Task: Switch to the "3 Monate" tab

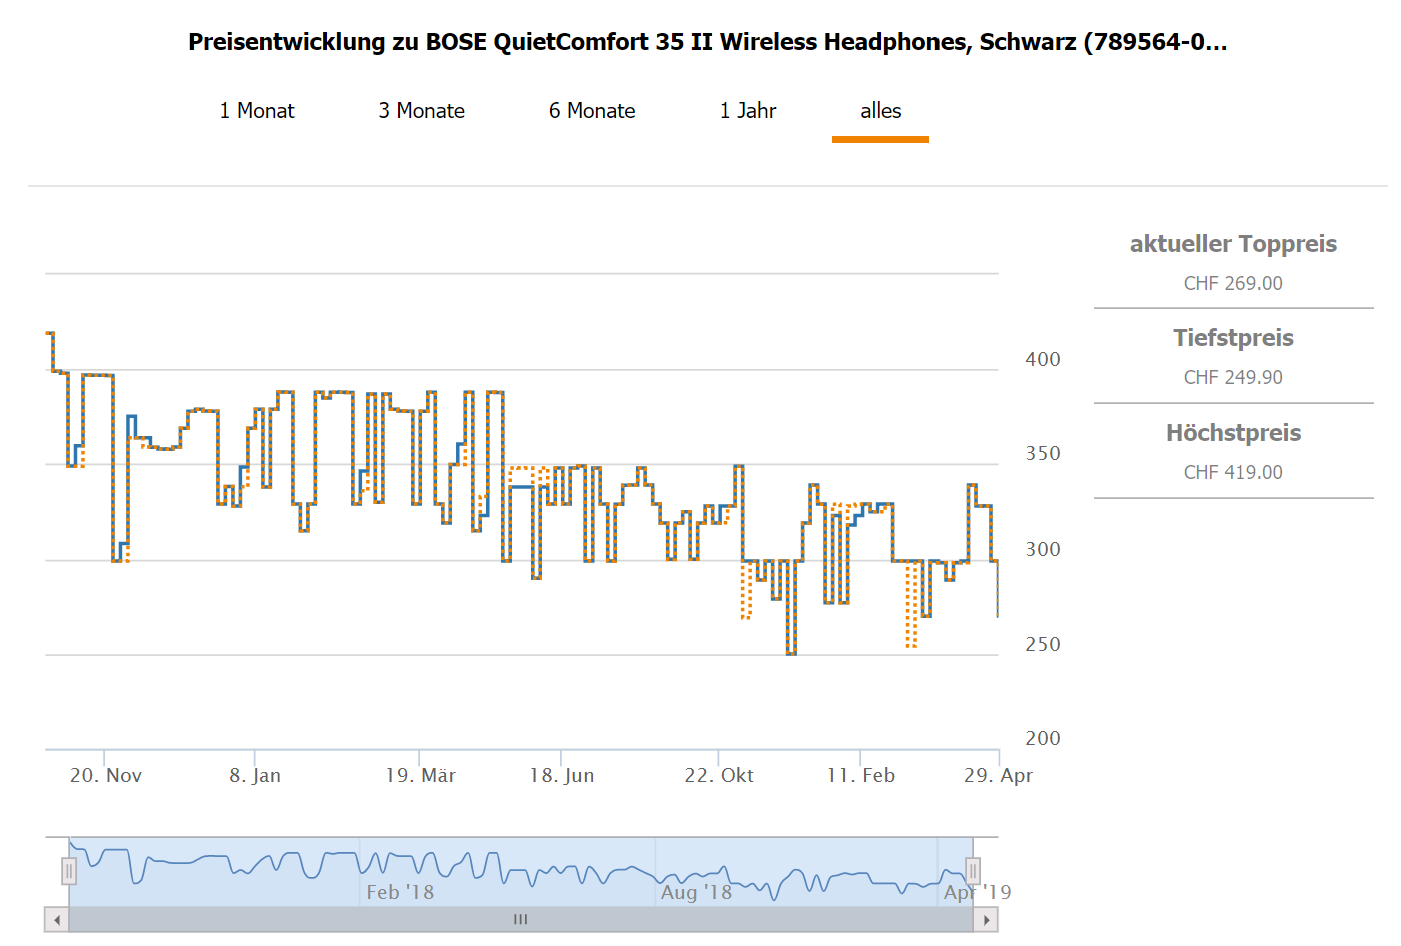Action: click(x=421, y=111)
